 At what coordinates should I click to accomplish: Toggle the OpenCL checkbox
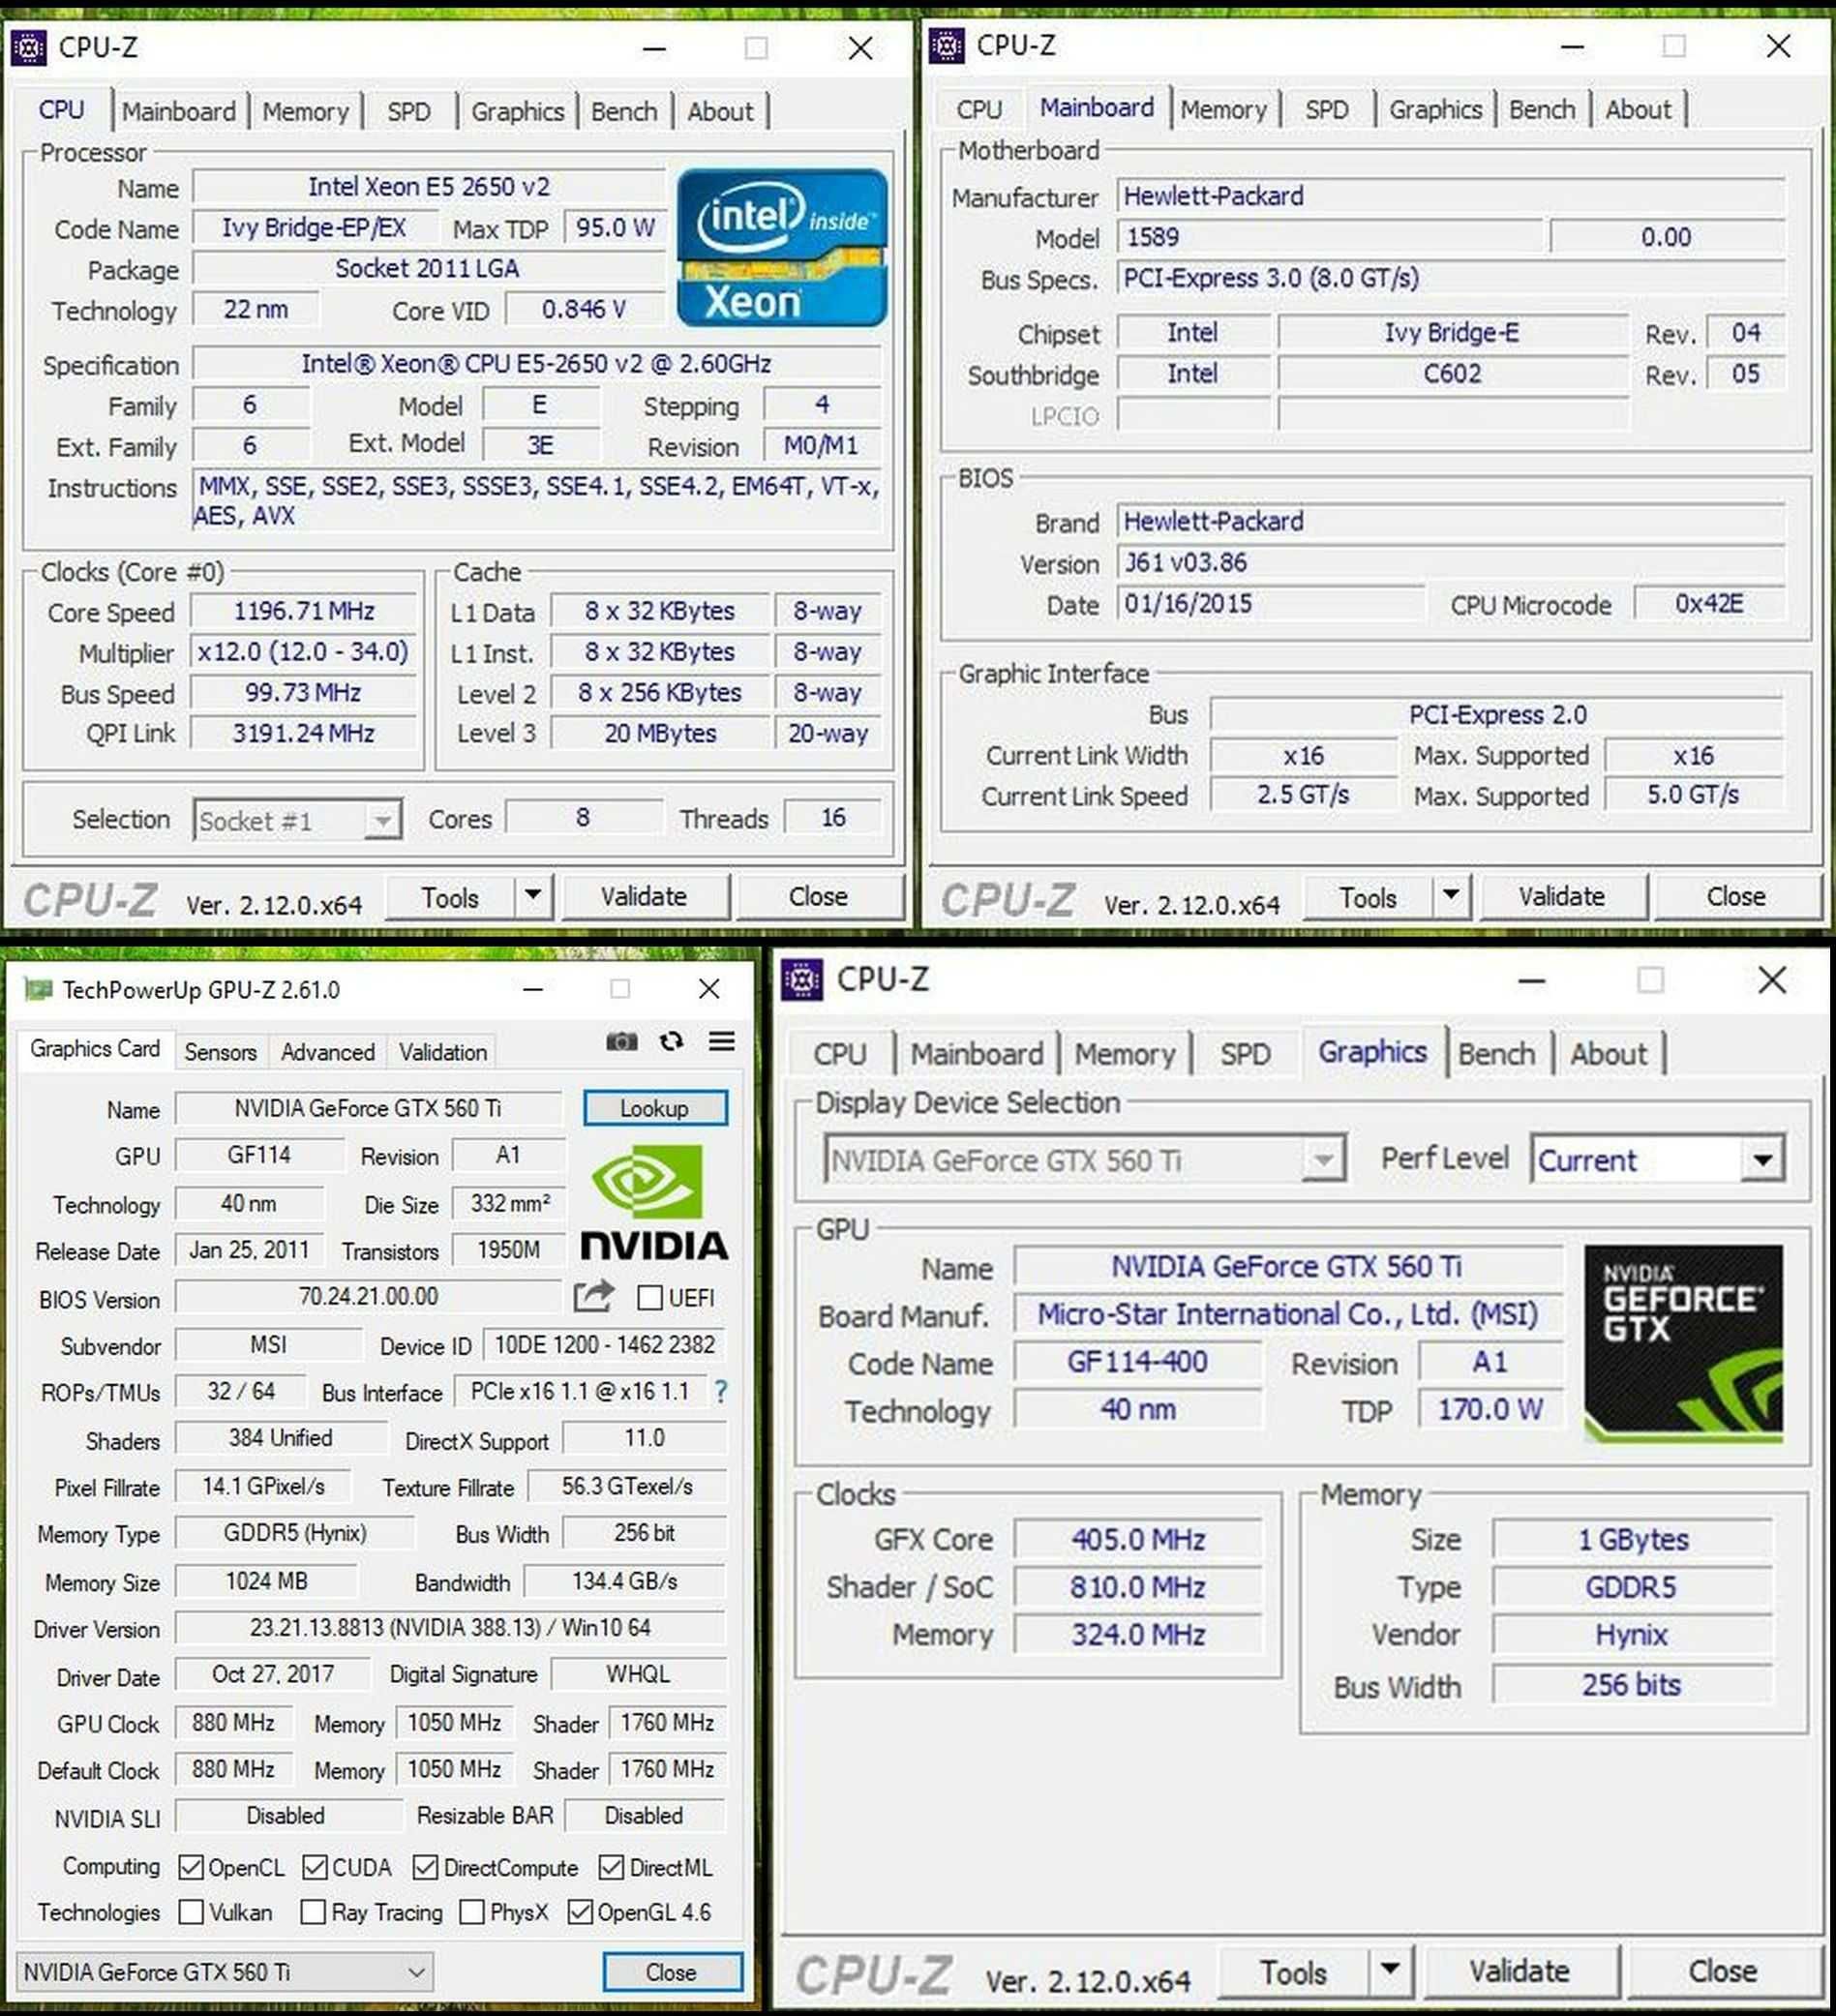click(190, 1867)
